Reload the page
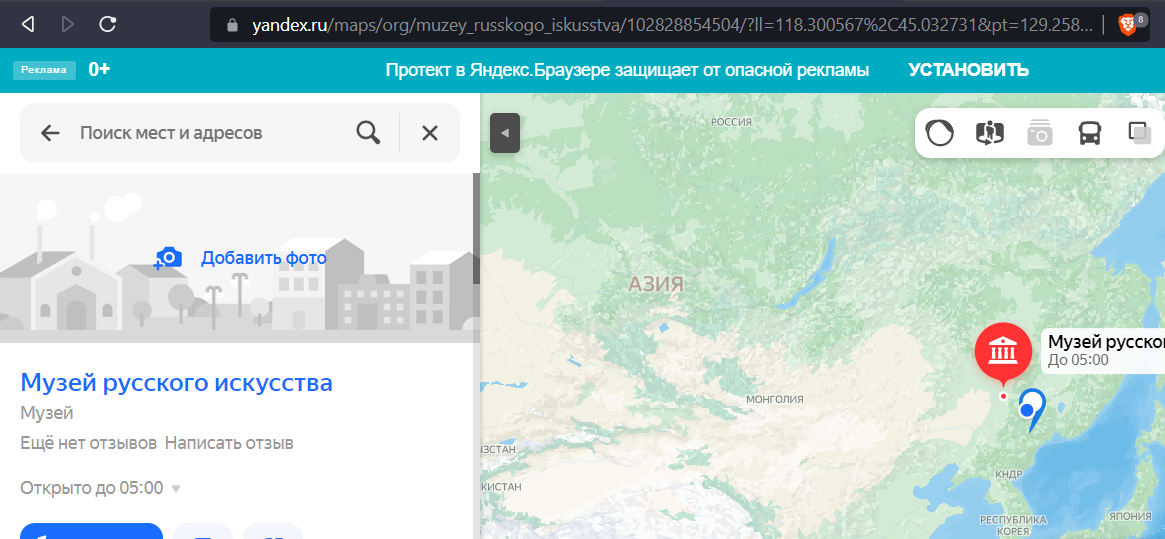 108,25
